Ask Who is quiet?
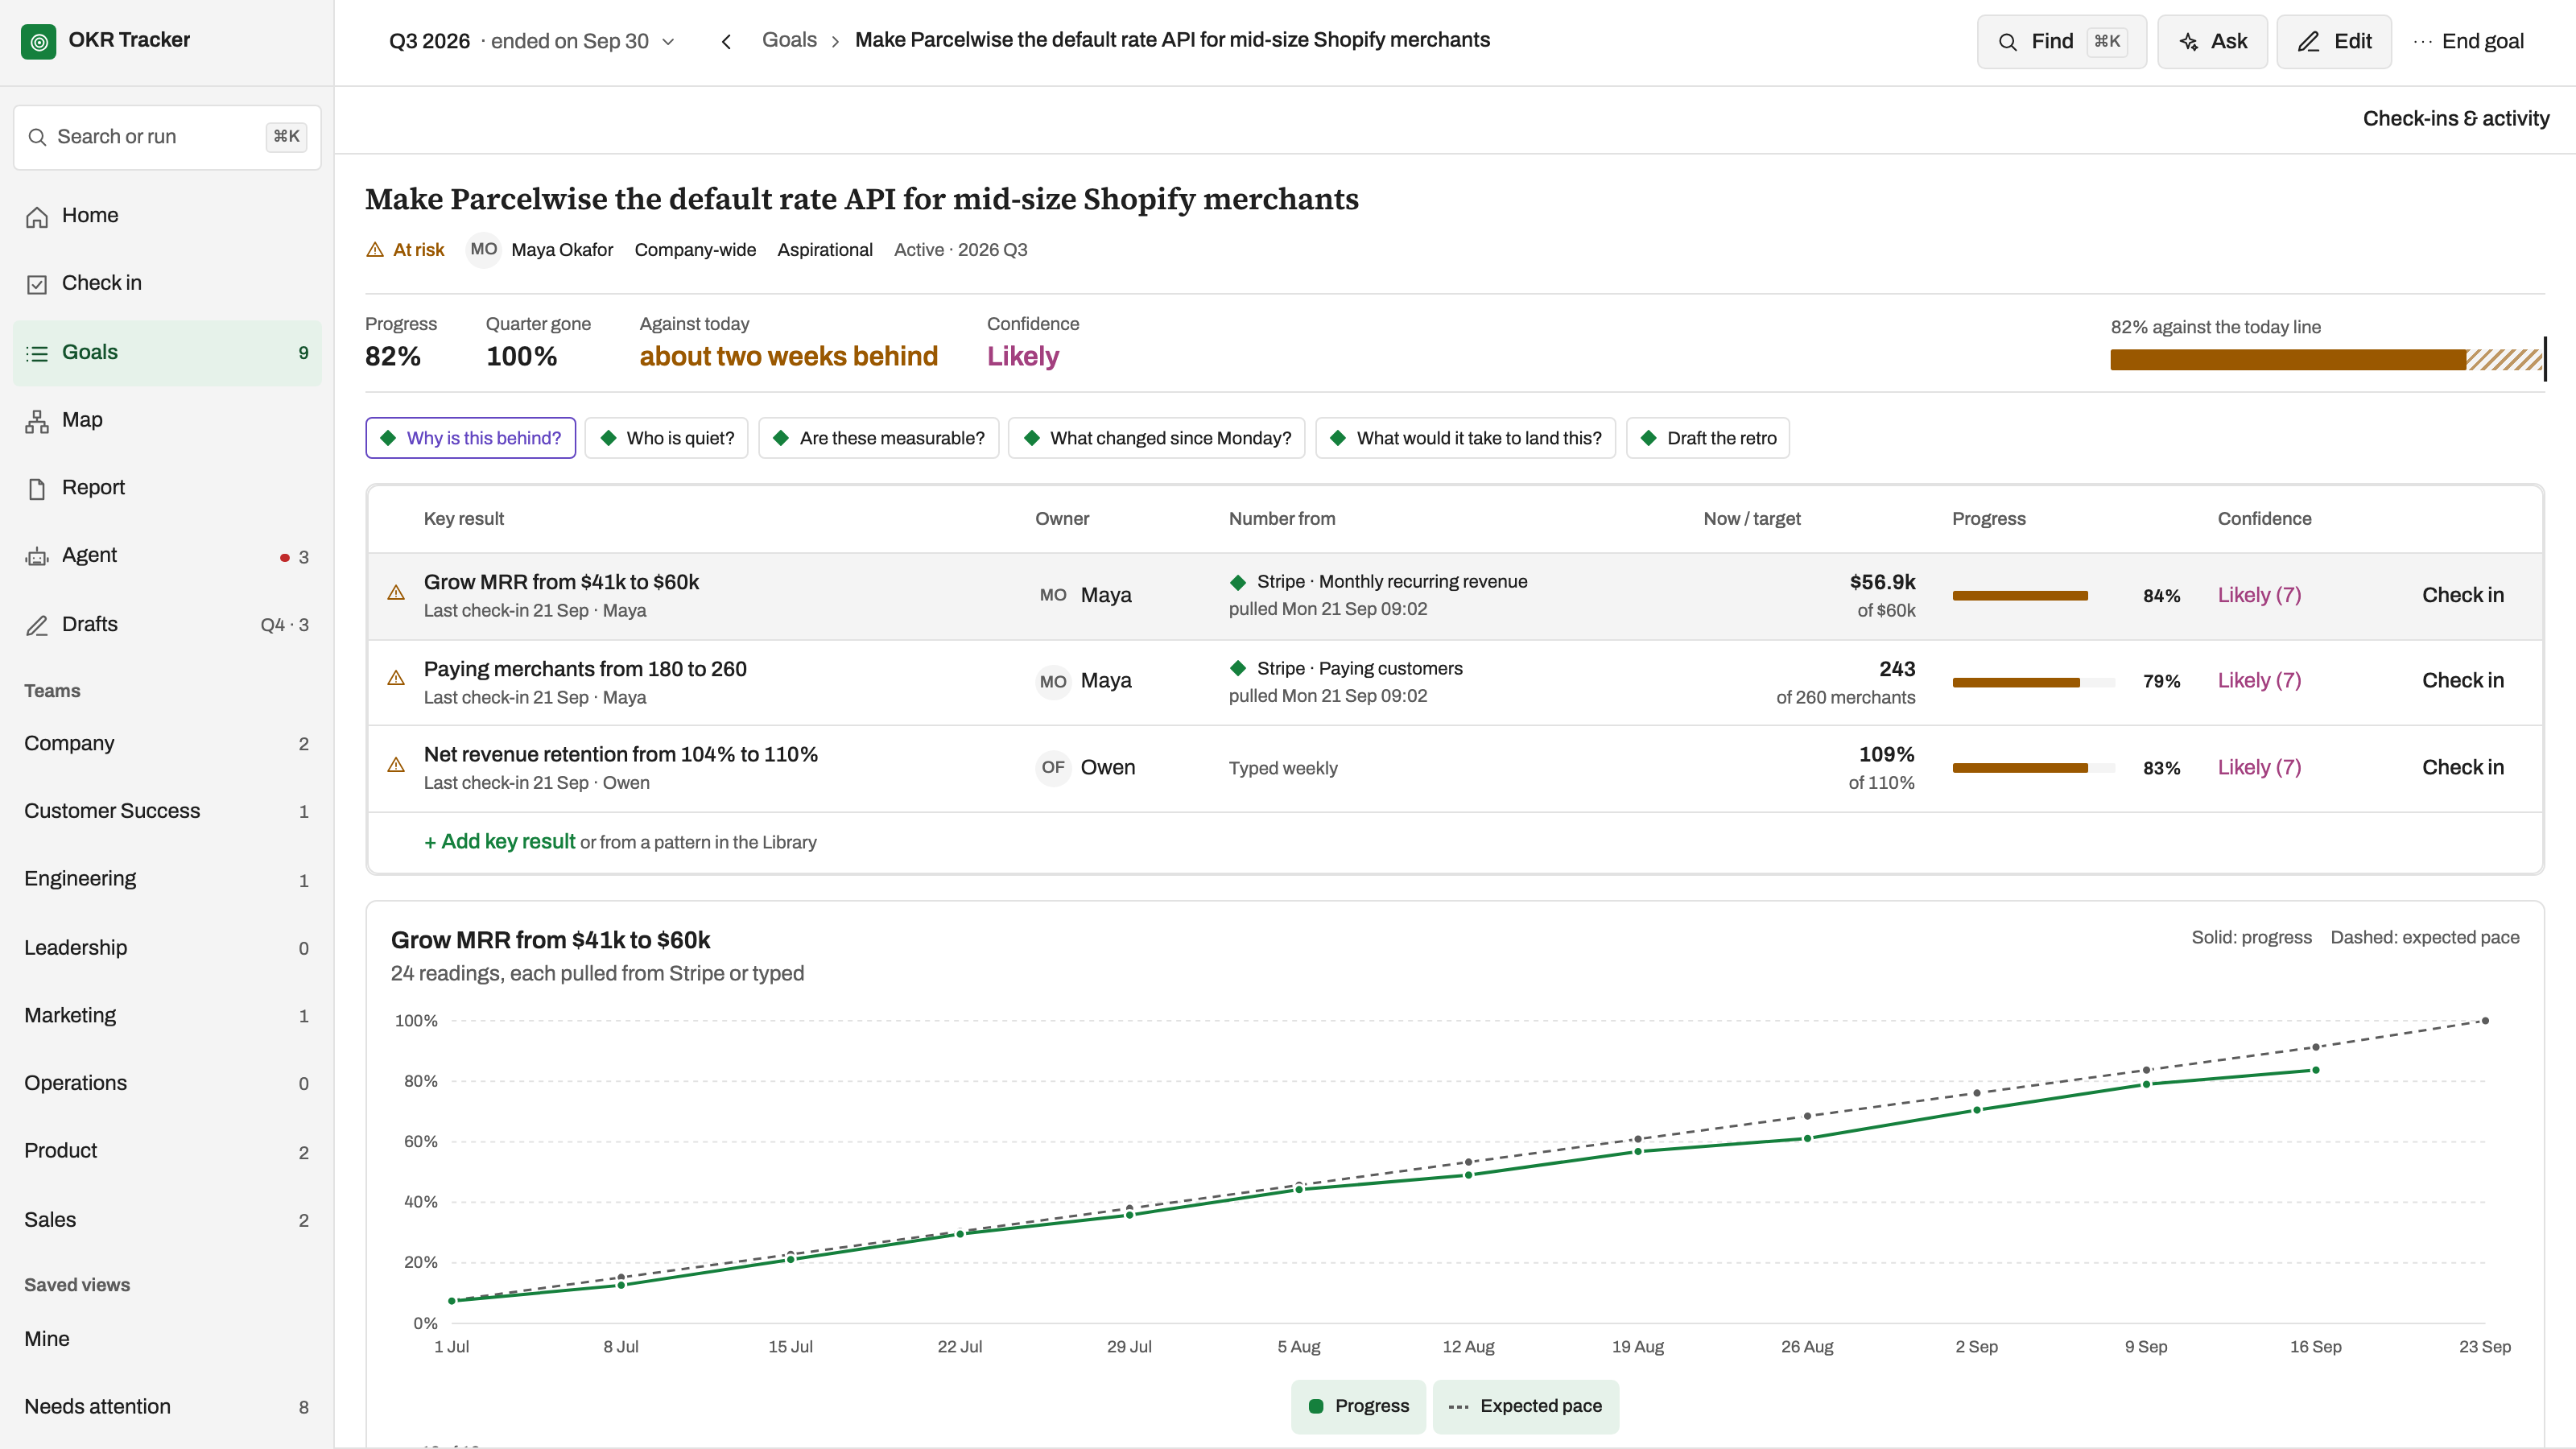The height and width of the screenshot is (1449, 2576). (666, 438)
